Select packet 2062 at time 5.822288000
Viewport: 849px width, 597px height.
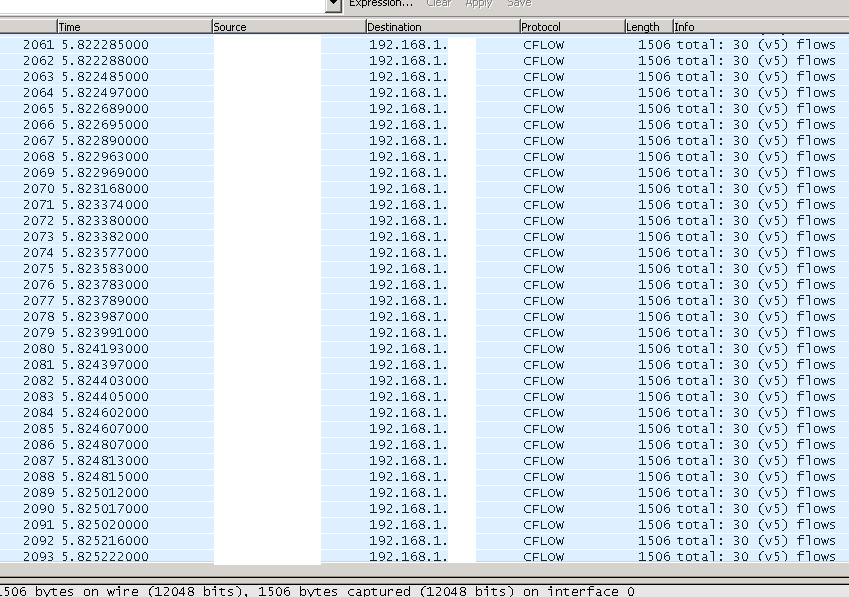(424, 61)
